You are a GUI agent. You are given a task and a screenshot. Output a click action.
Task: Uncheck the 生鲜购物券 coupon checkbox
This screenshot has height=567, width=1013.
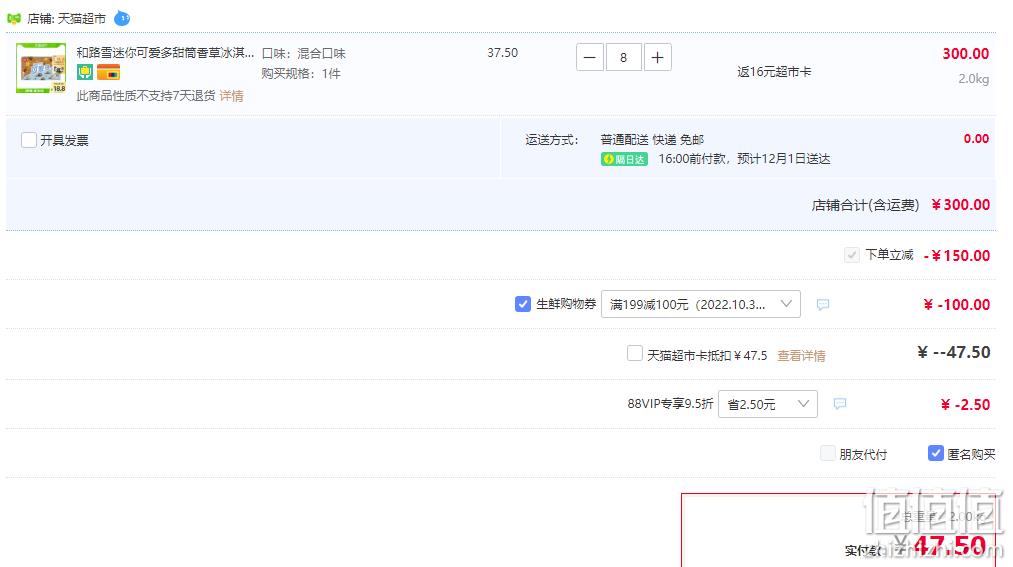pyautogui.click(x=523, y=304)
